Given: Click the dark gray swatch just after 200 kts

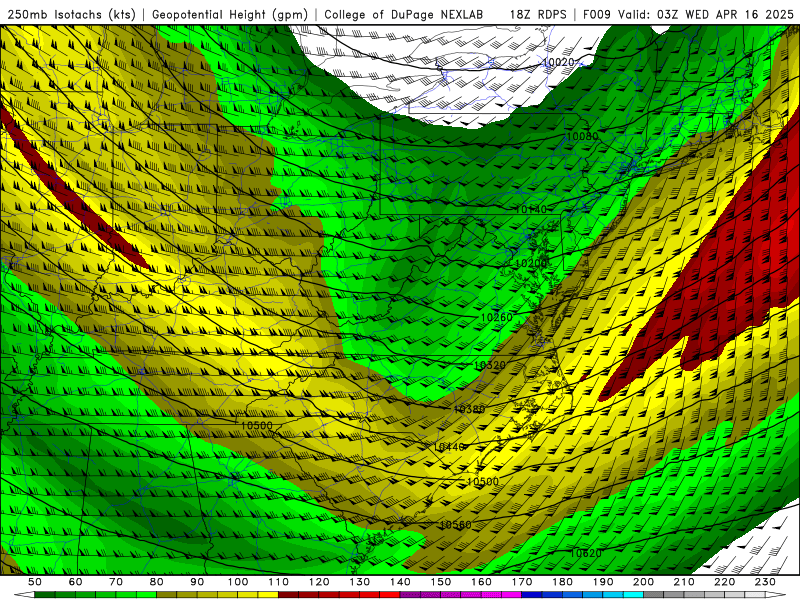Looking at the screenshot, I should tap(654, 595).
